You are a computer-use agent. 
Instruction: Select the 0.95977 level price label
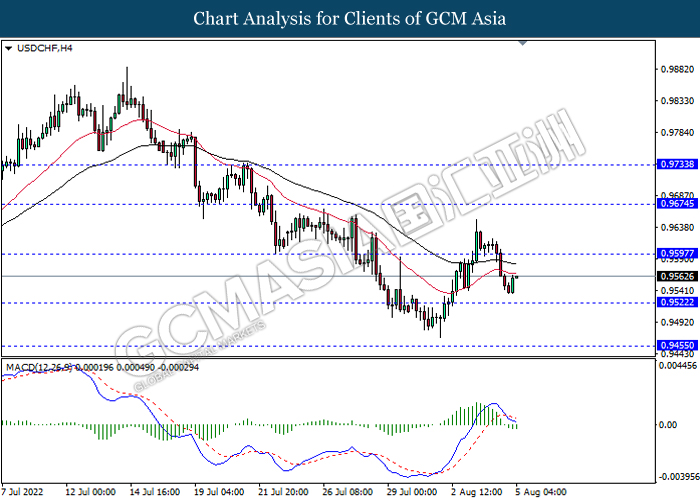tap(677, 254)
